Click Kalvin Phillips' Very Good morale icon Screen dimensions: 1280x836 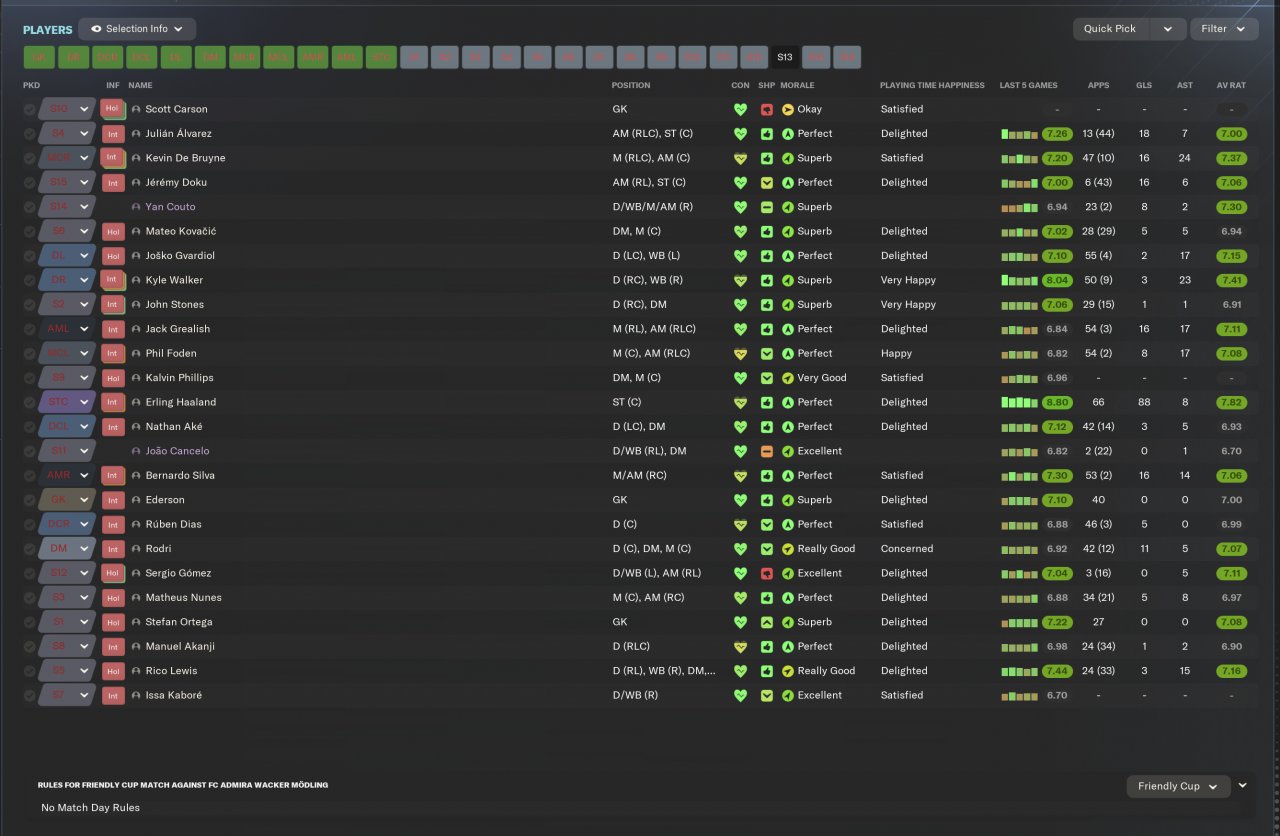[x=788, y=378]
